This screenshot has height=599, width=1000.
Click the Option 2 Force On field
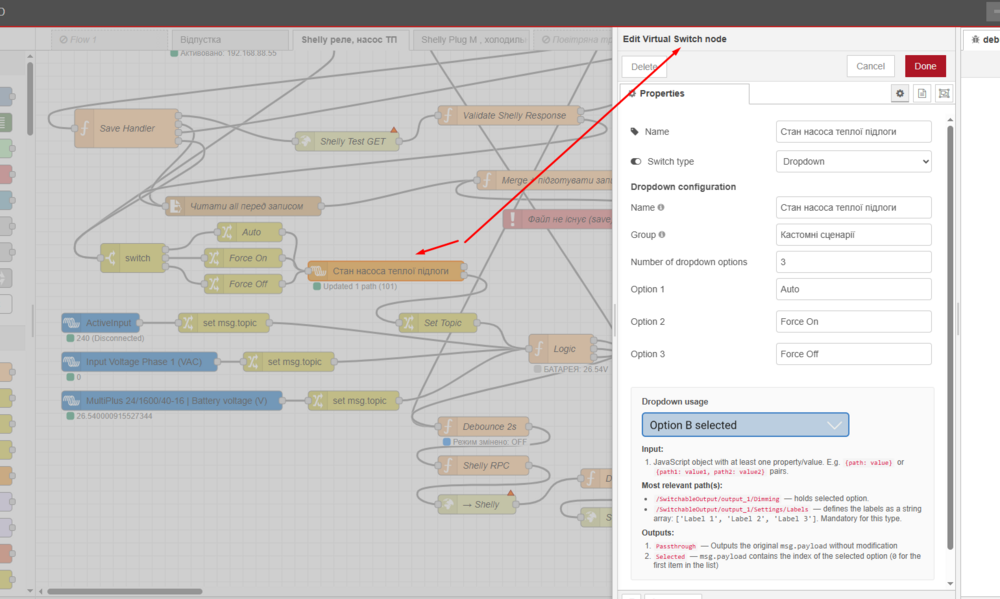(x=853, y=322)
